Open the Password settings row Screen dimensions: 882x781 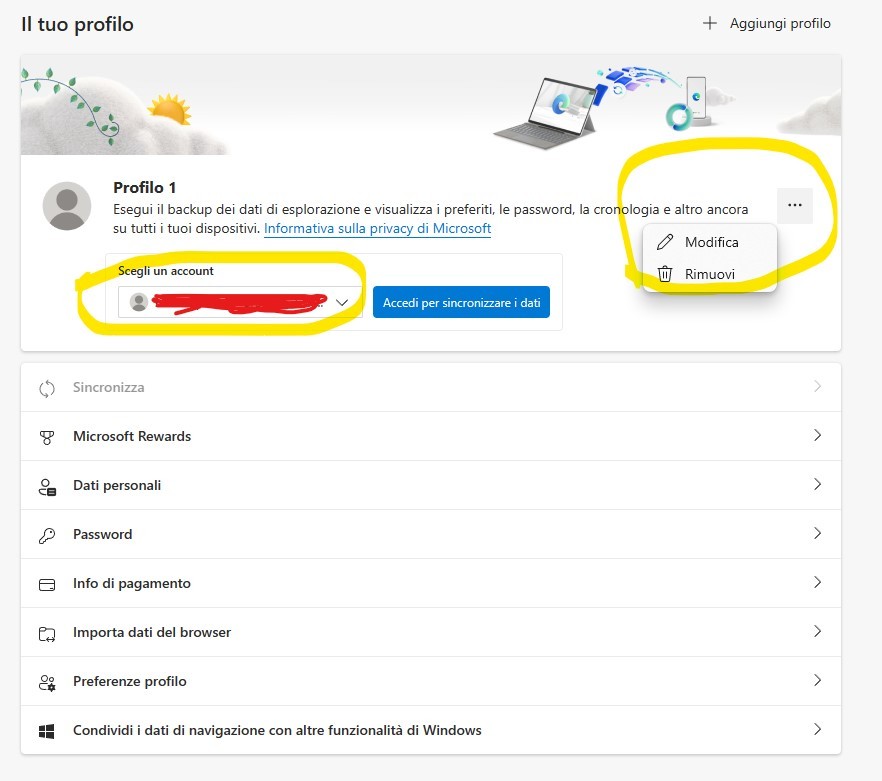click(x=431, y=534)
